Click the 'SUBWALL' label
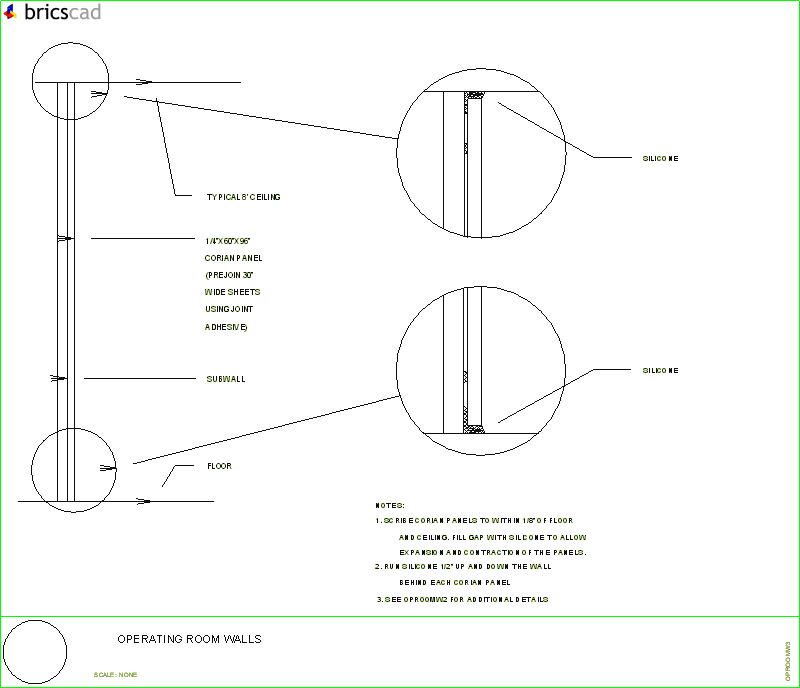 click(226, 379)
